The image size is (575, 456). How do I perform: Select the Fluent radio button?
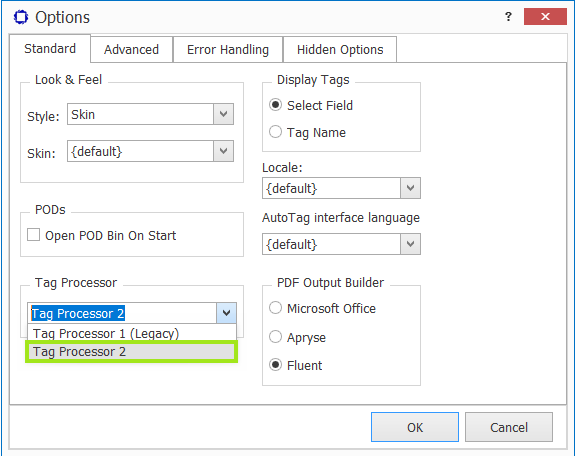pos(275,365)
